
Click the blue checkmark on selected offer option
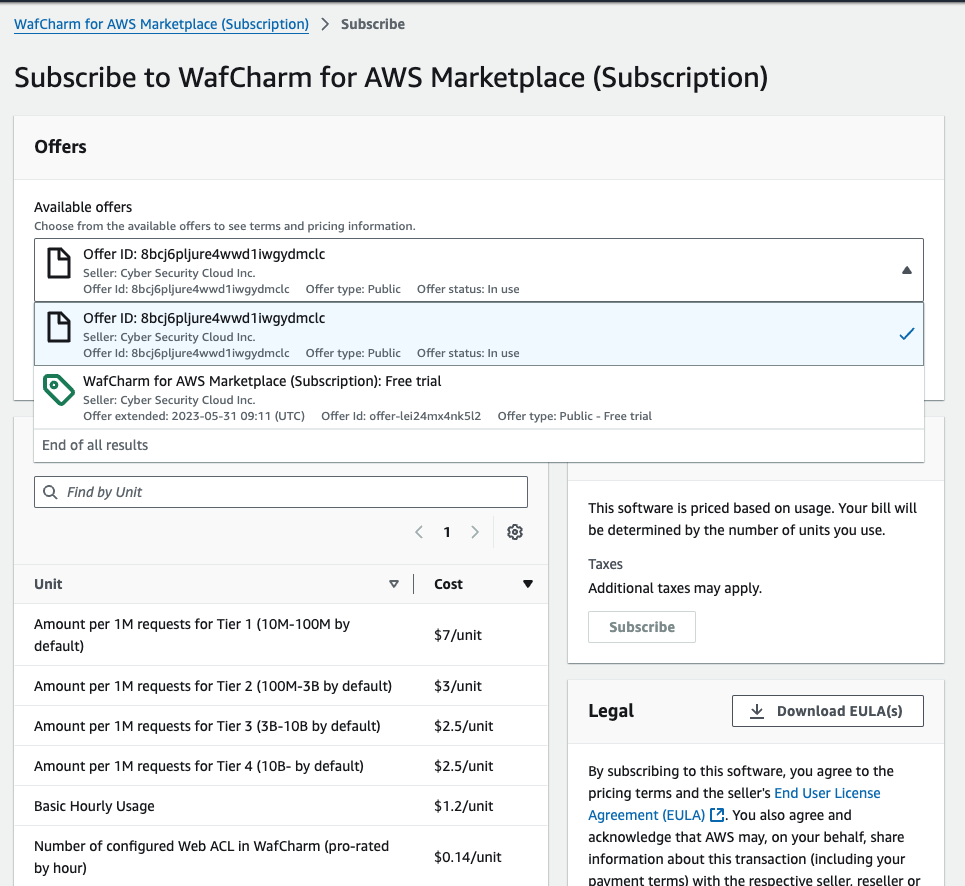[906, 334]
